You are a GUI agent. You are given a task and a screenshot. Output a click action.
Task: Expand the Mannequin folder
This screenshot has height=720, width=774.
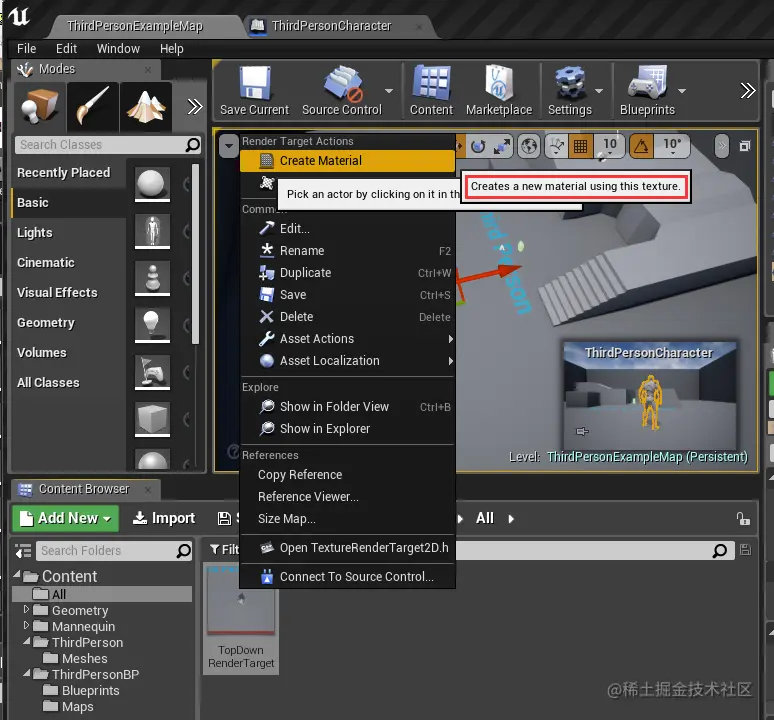coord(26,626)
